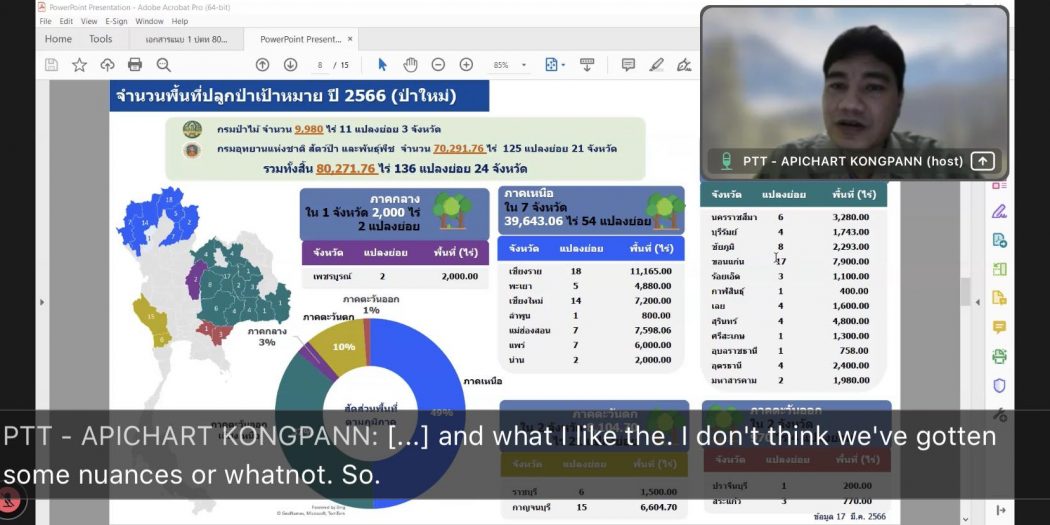
Task: Zoom out with the minus icon
Action: pyautogui.click(x=438, y=65)
